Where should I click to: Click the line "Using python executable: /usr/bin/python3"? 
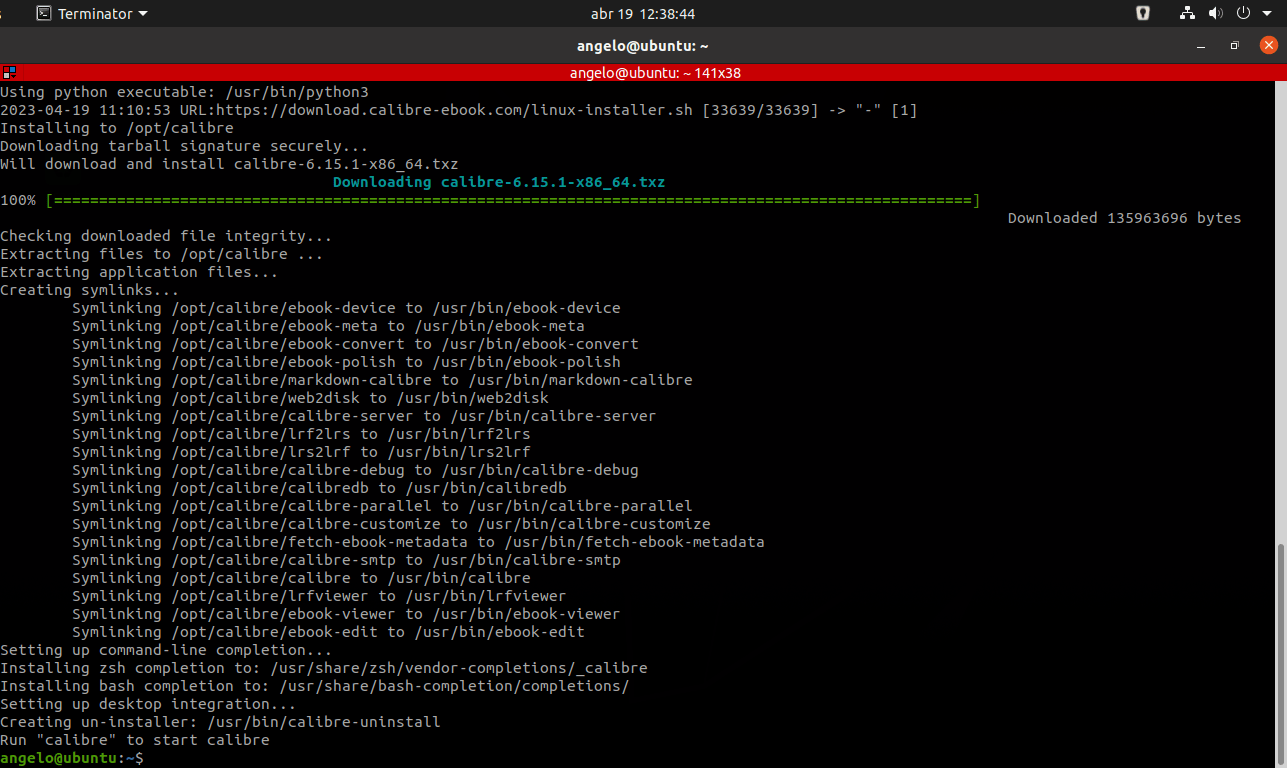tap(184, 92)
